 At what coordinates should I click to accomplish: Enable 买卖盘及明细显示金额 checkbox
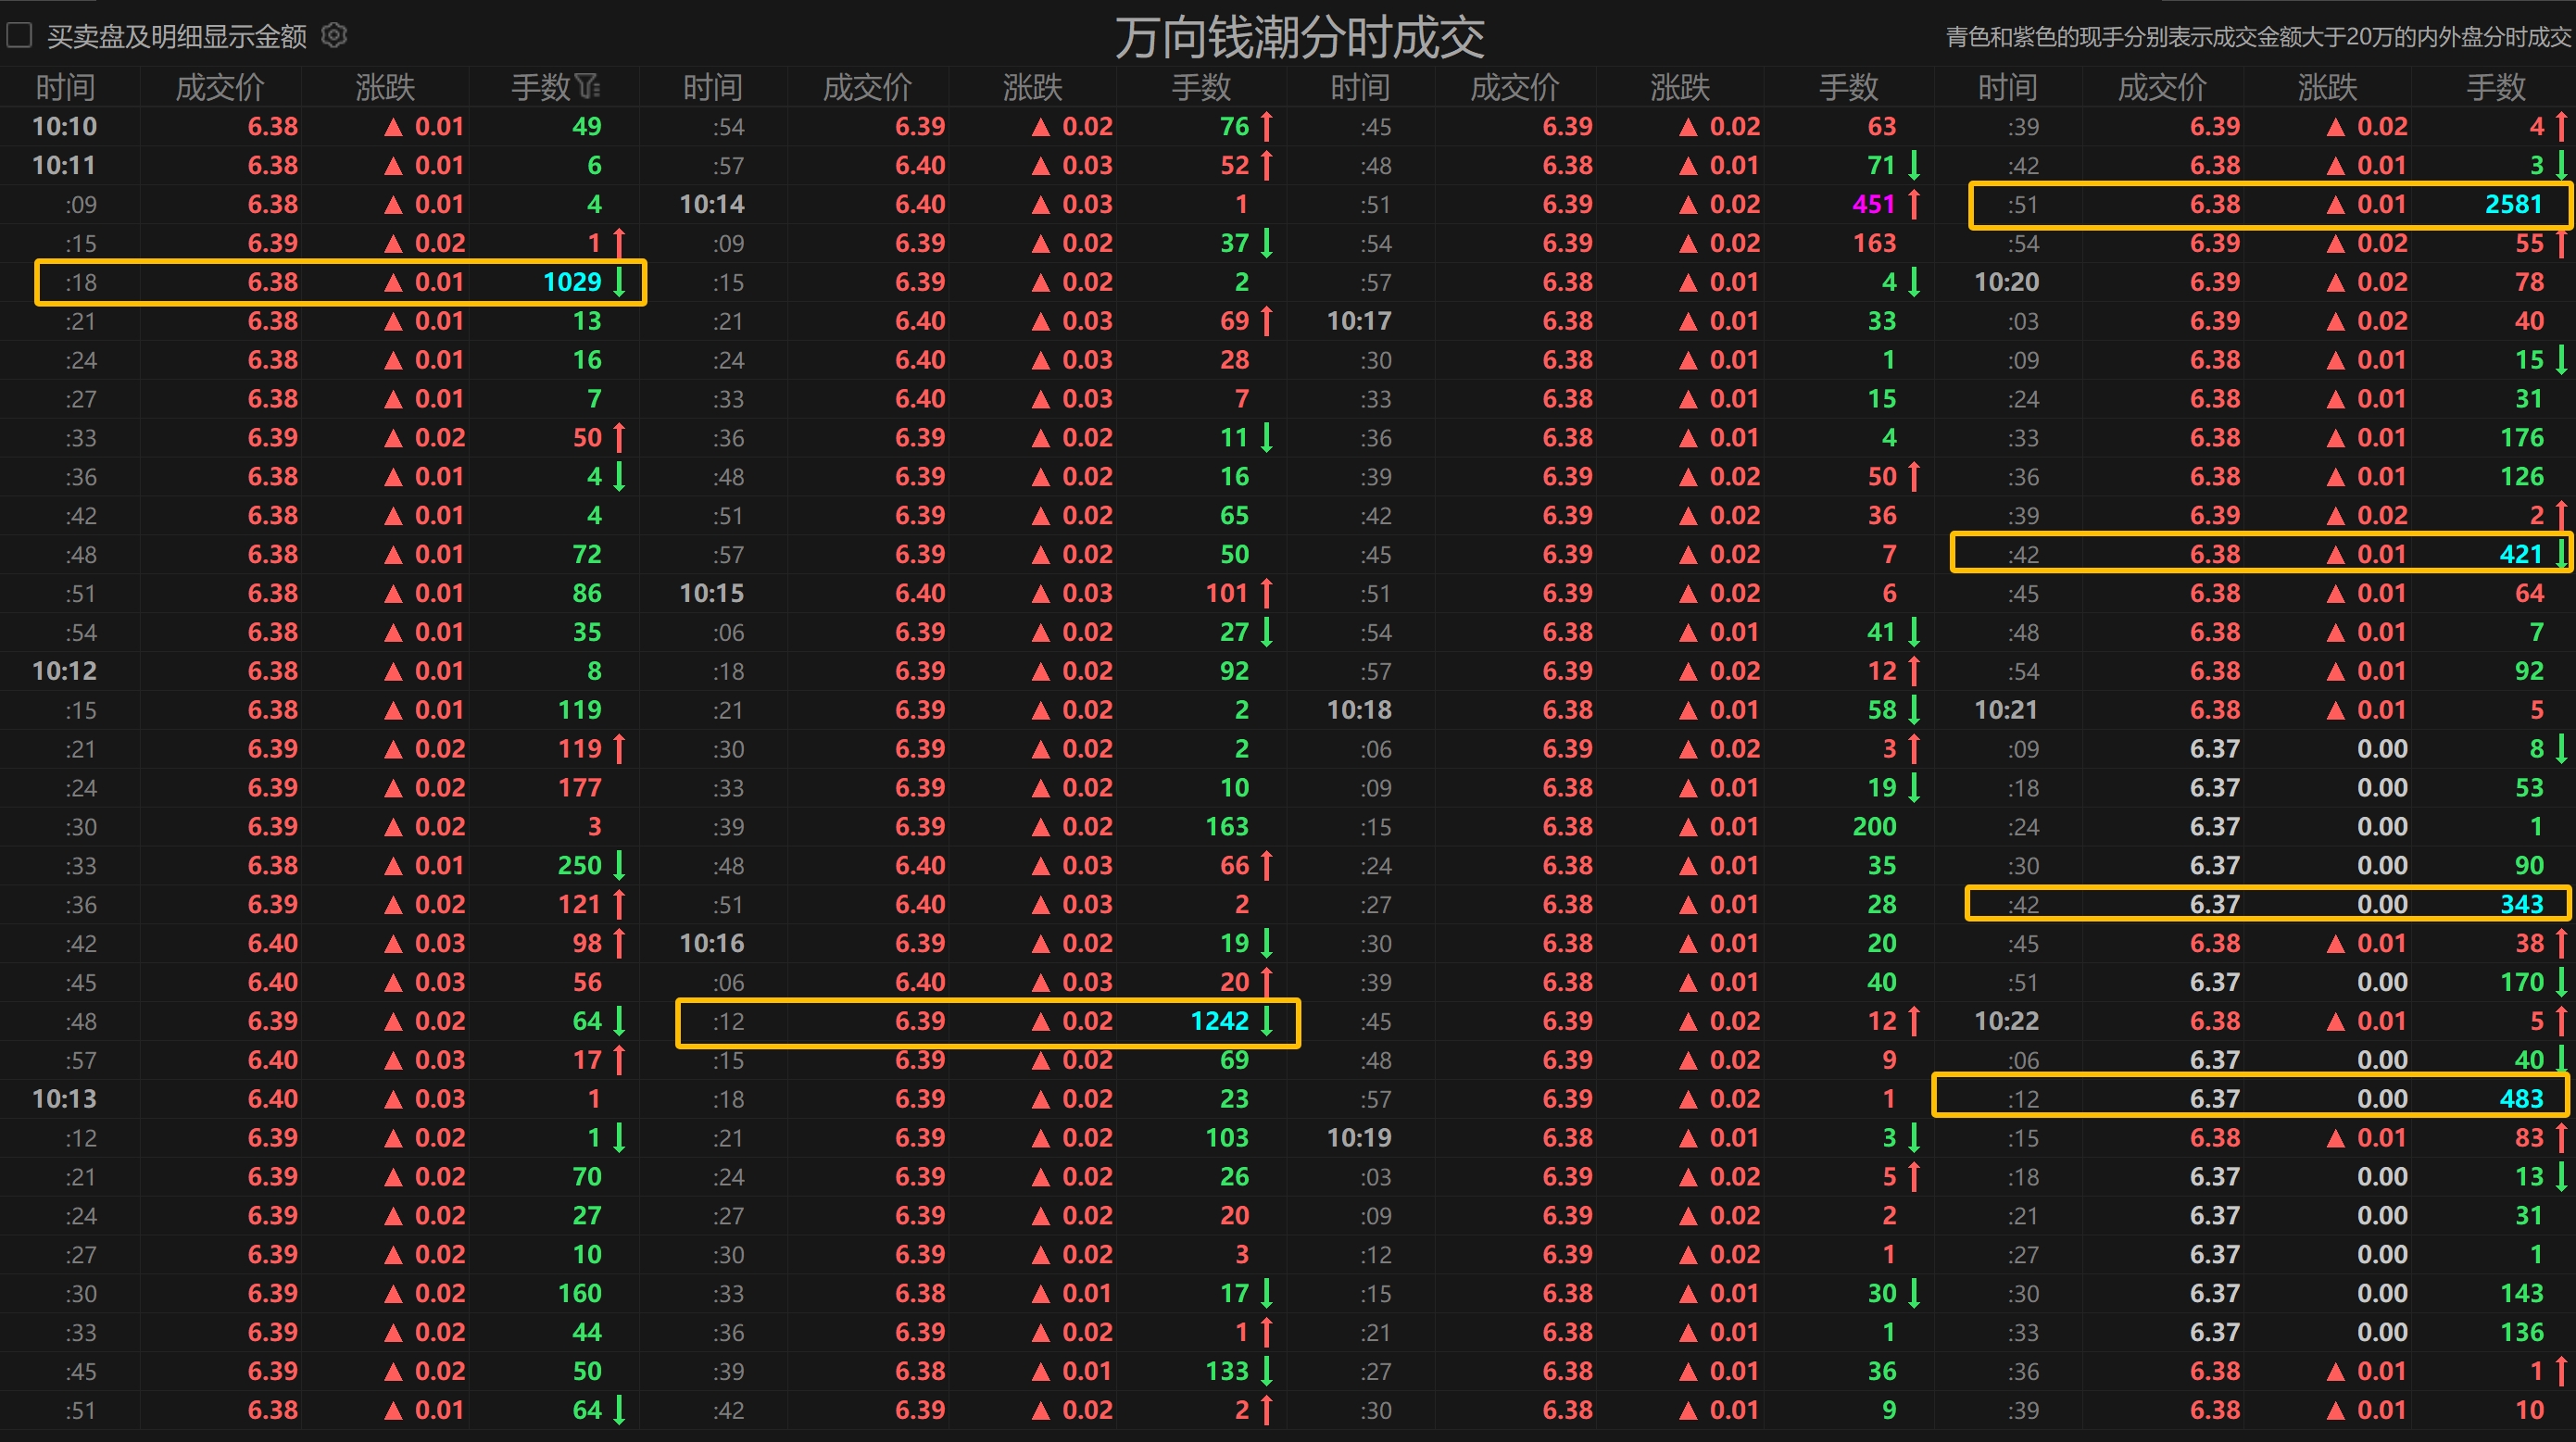[19, 36]
